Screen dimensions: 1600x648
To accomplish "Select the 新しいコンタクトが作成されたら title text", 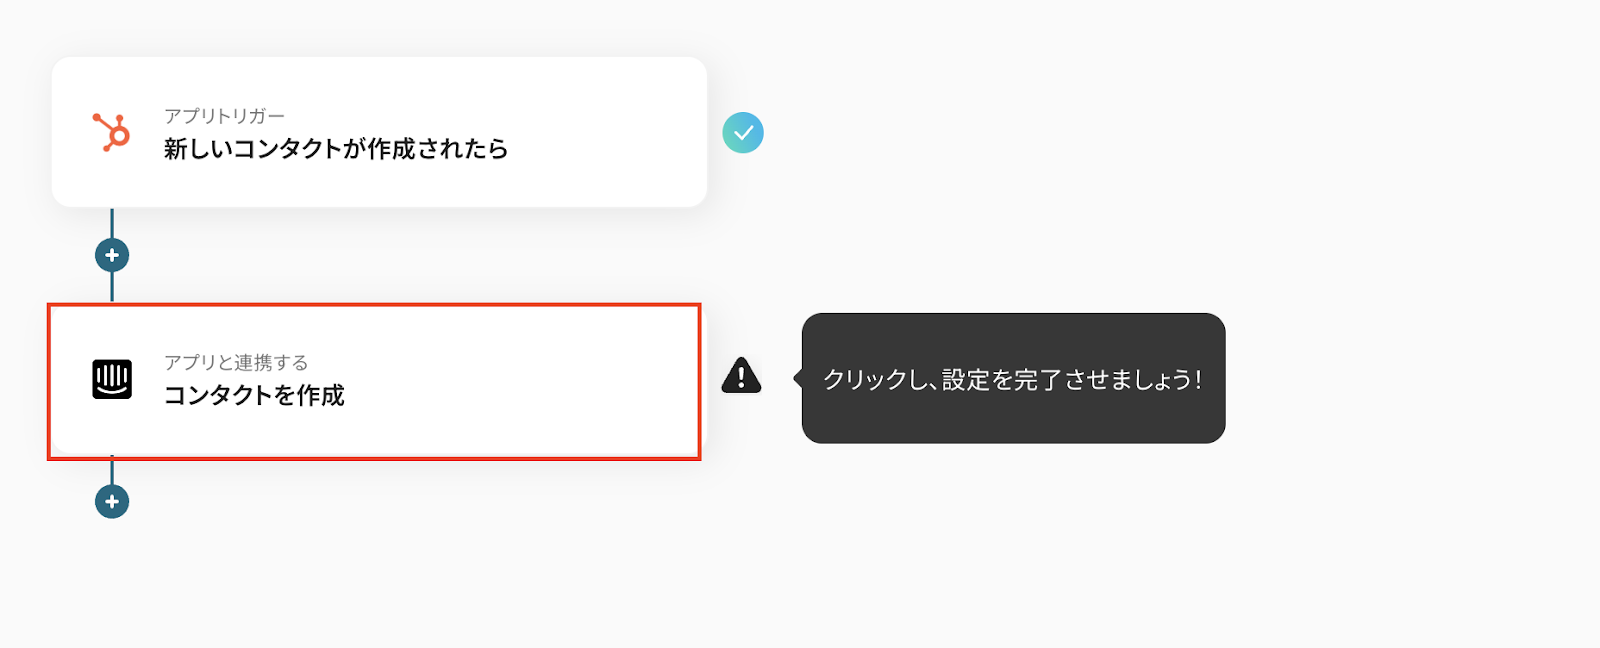I will pyautogui.click(x=336, y=149).
